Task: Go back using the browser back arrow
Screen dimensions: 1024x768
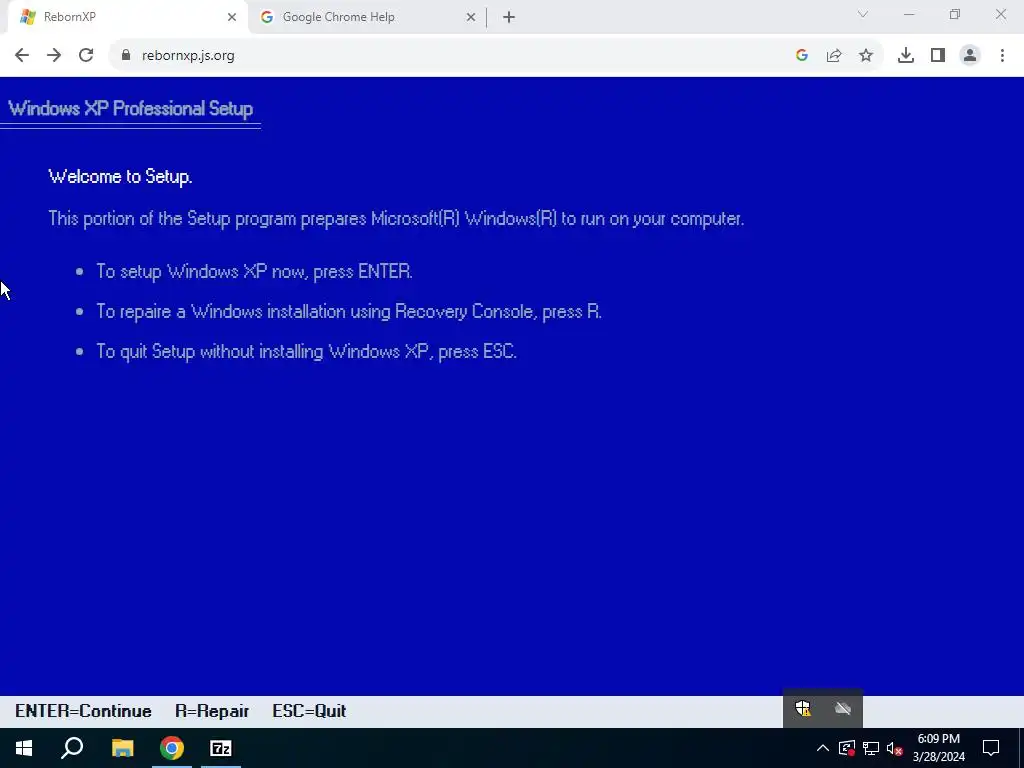Action: (22, 56)
